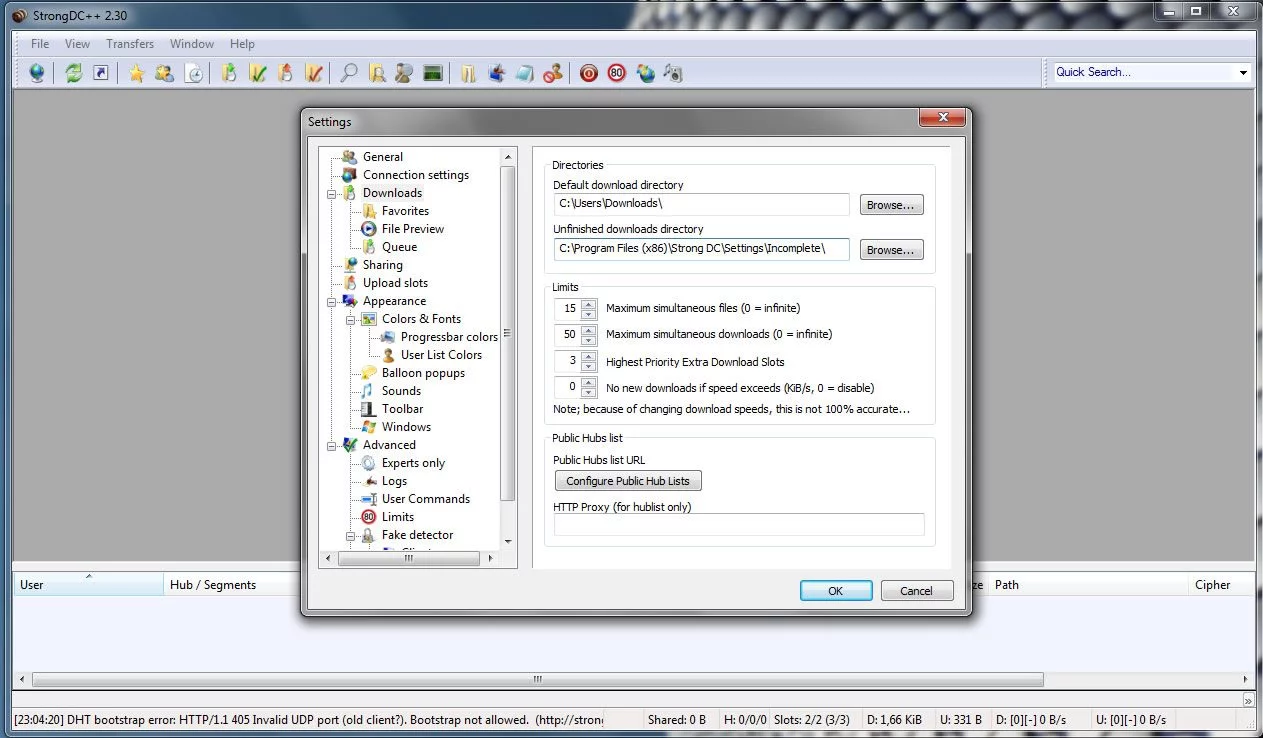Image resolution: width=1263 pixels, height=738 pixels.
Task: Open ADL Search from the main toolbar
Action: 377,73
